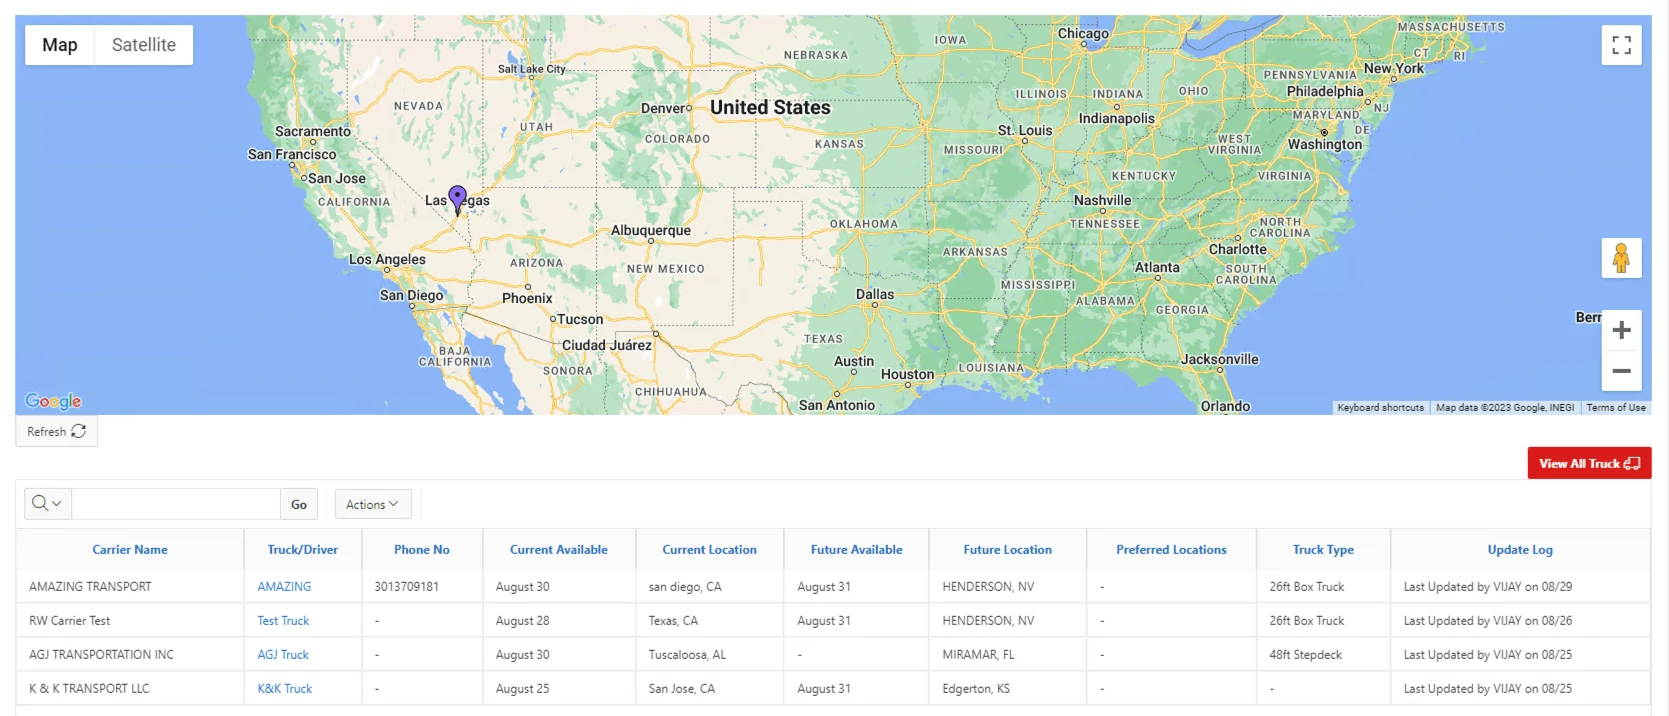Click the Denver label on the map
1669x716 pixels.
point(664,108)
